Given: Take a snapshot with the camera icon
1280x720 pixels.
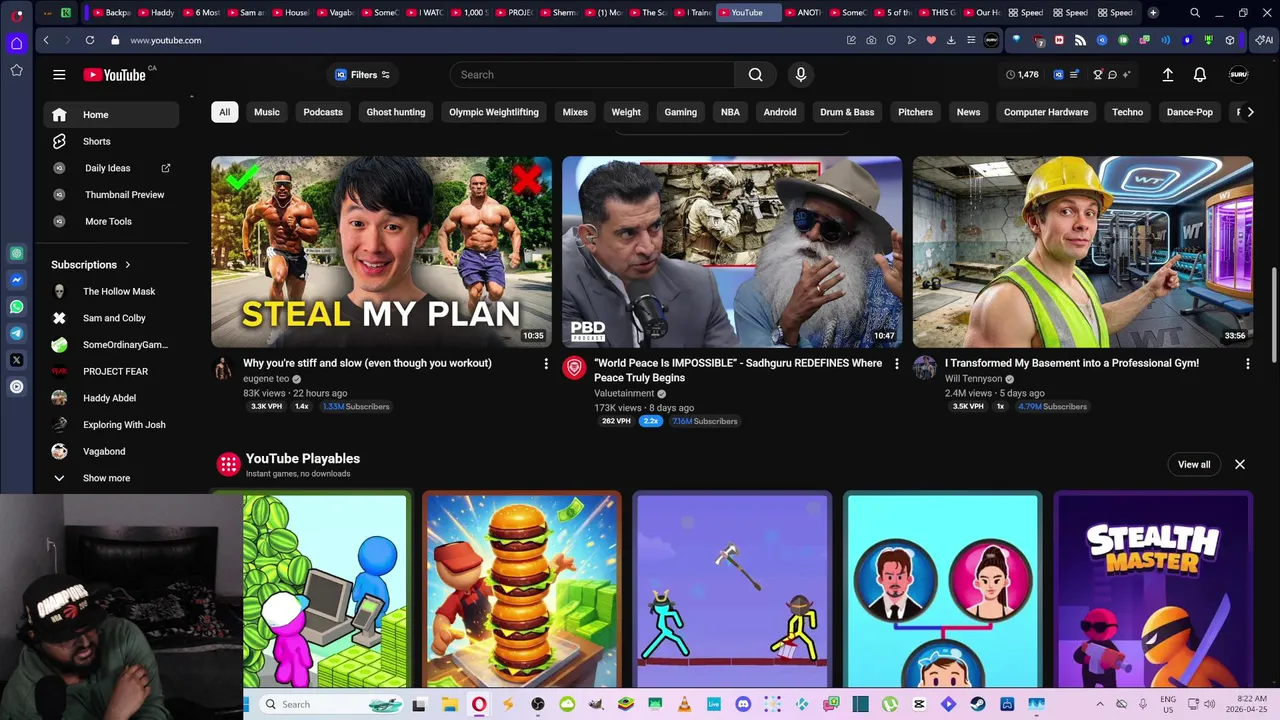Looking at the screenshot, I should click(871, 40).
